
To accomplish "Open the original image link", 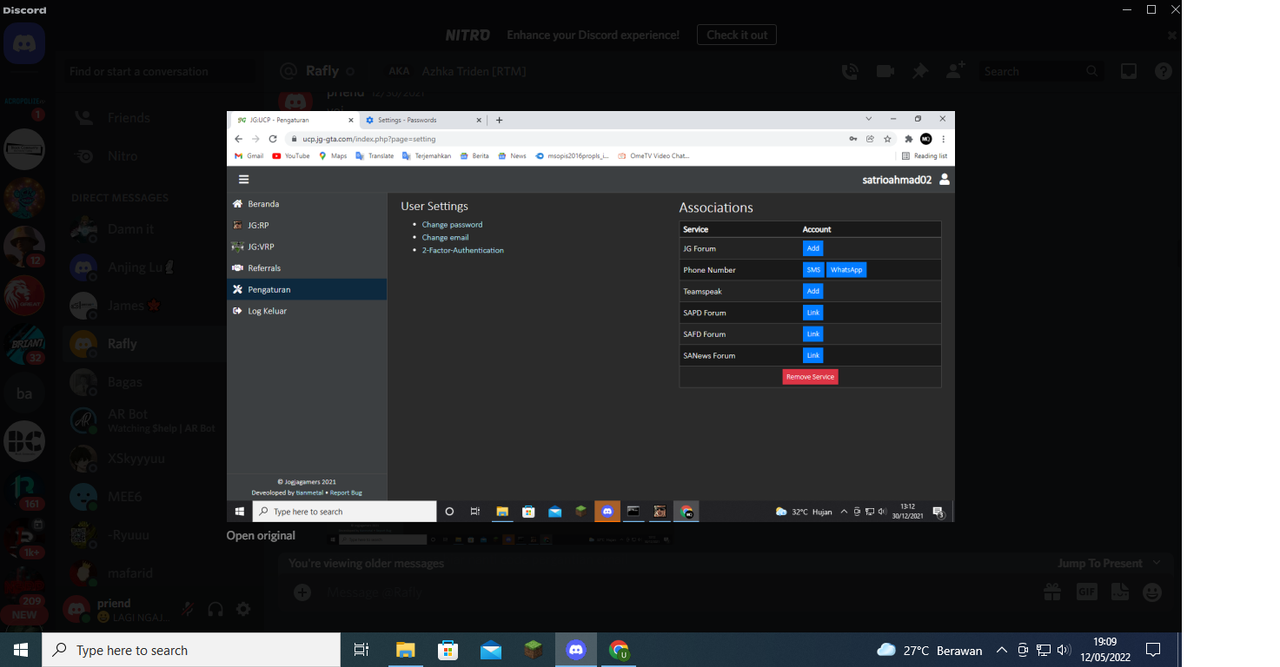I will [261, 536].
